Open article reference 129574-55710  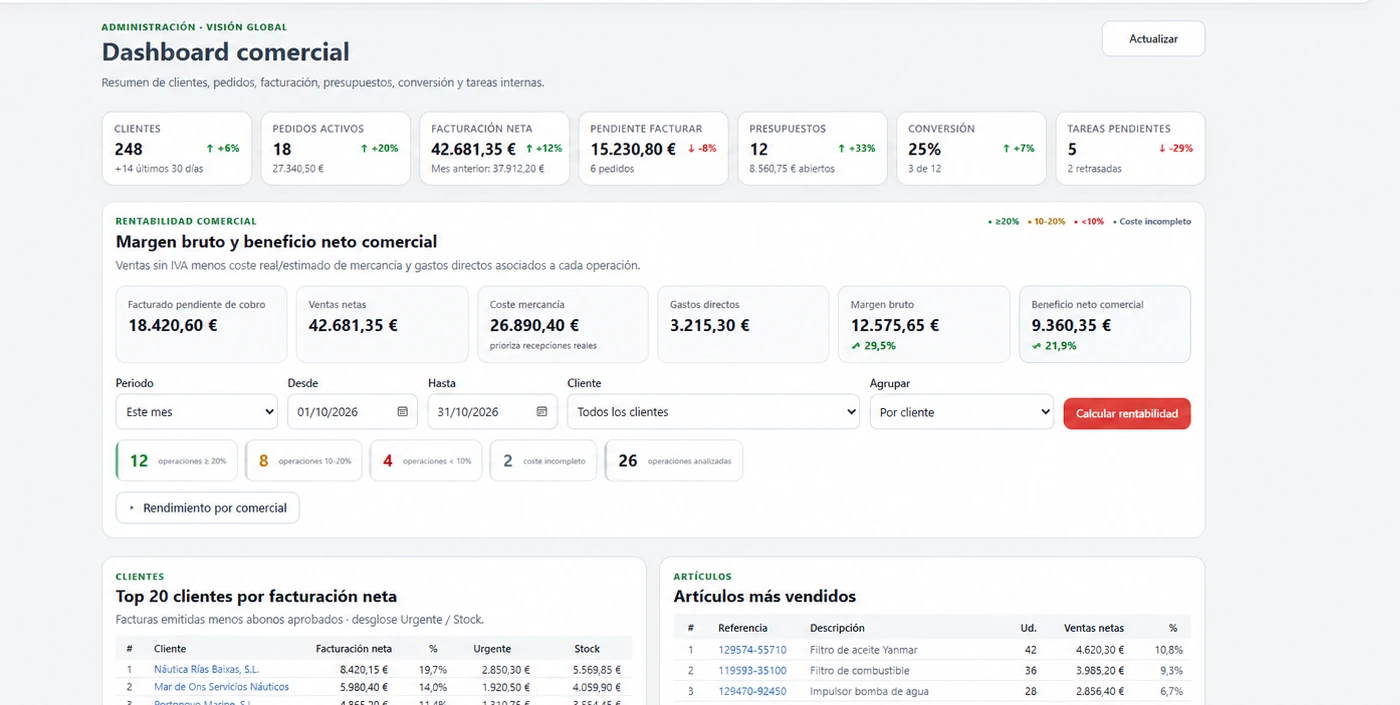[752, 650]
